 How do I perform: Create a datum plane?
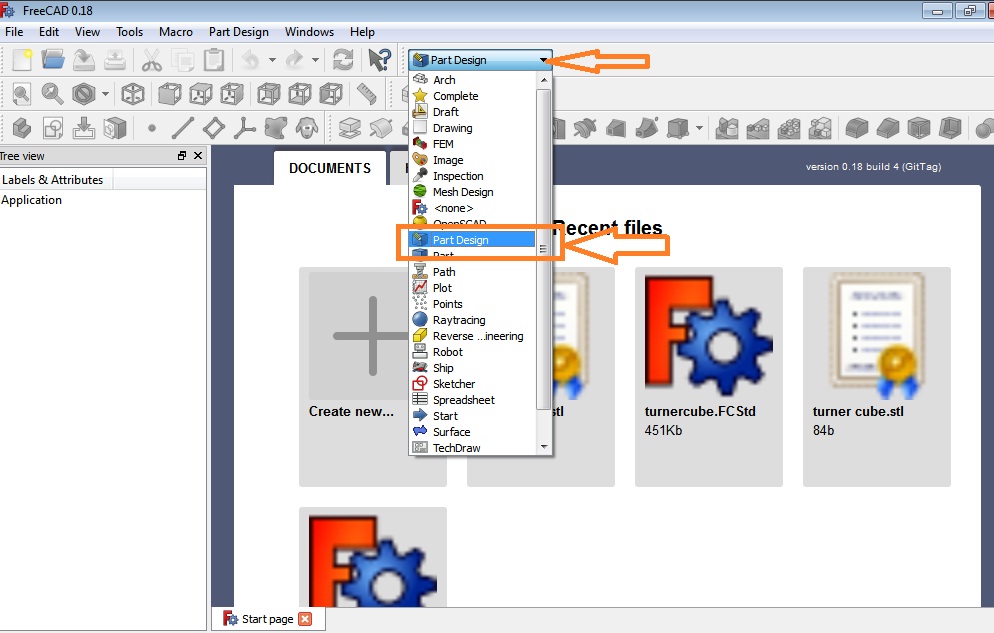coord(214,128)
